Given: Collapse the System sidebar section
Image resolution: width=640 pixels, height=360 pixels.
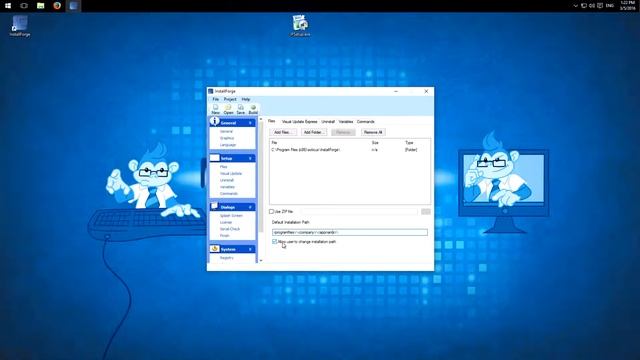Looking at the screenshot, I should [x=251, y=249].
